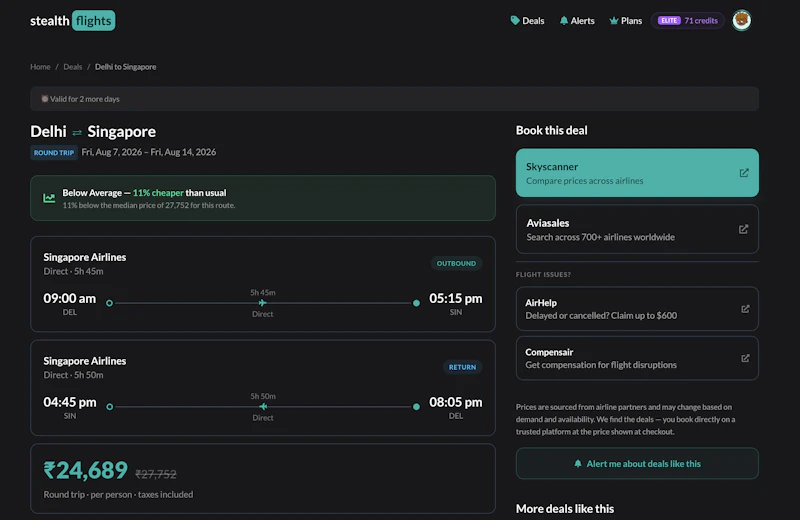Image resolution: width=800 pixels, height=520 pixels.
Task: Open the stealth flights logo home link
Action: (72, 21)
